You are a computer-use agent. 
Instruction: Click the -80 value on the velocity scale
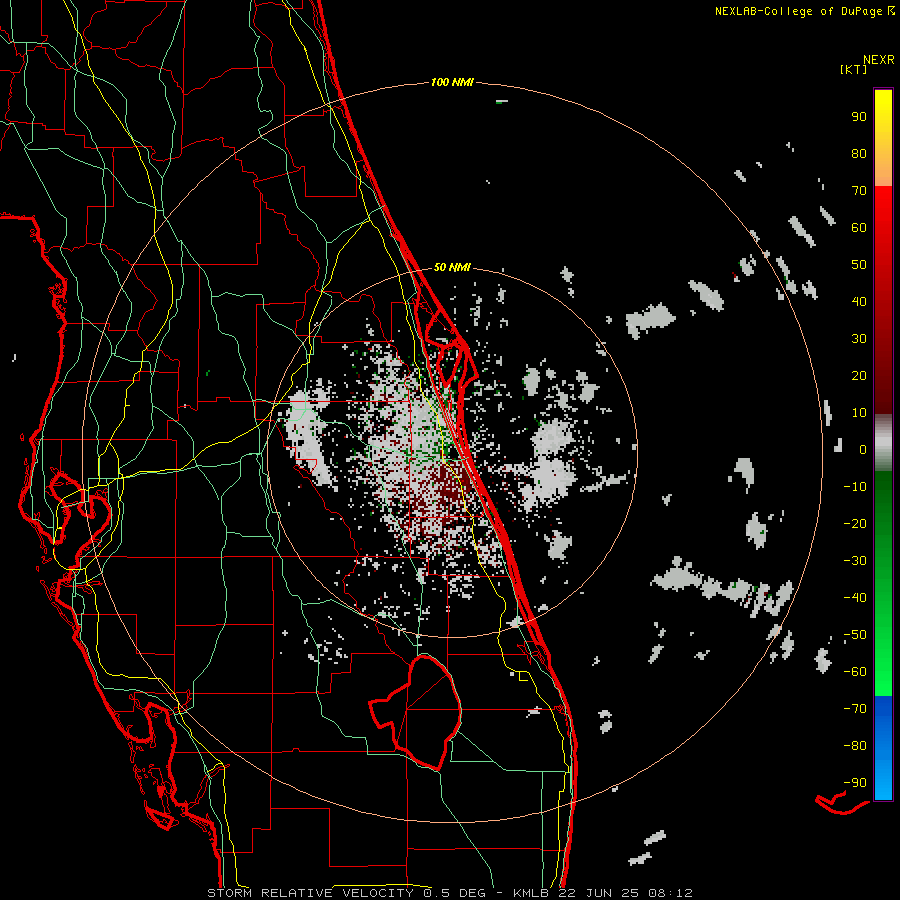(x=855, y=746)
